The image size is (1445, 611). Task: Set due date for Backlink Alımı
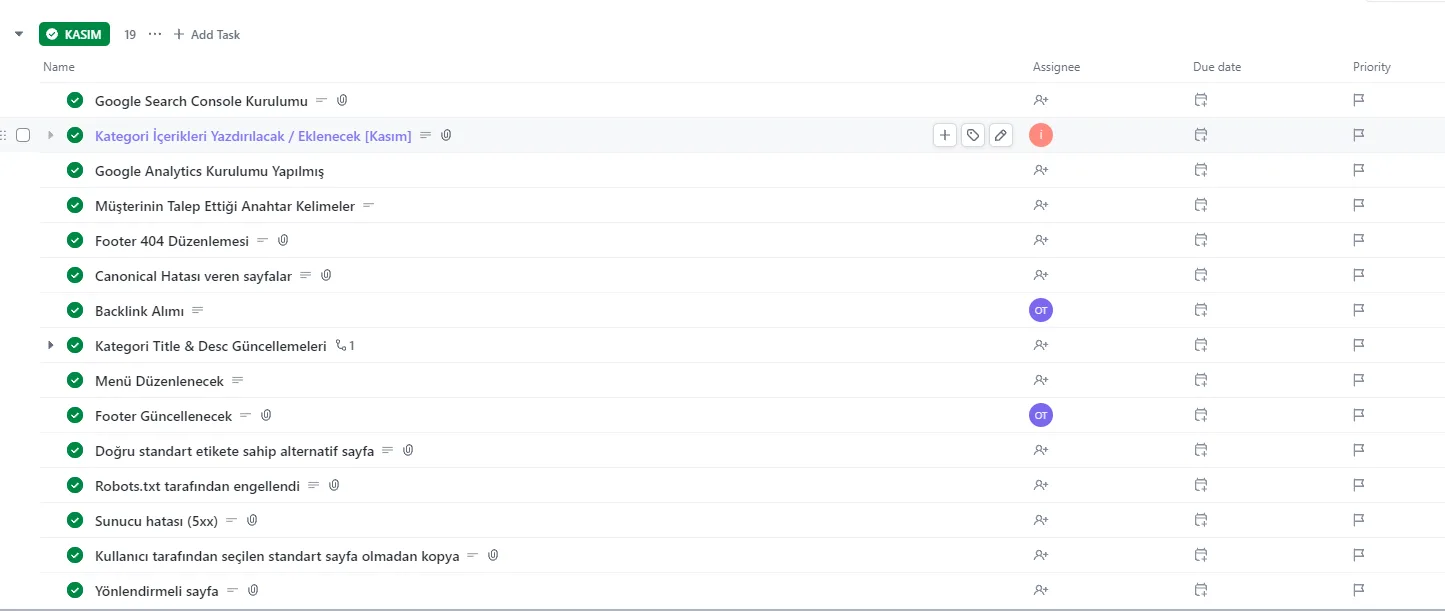1201,310
